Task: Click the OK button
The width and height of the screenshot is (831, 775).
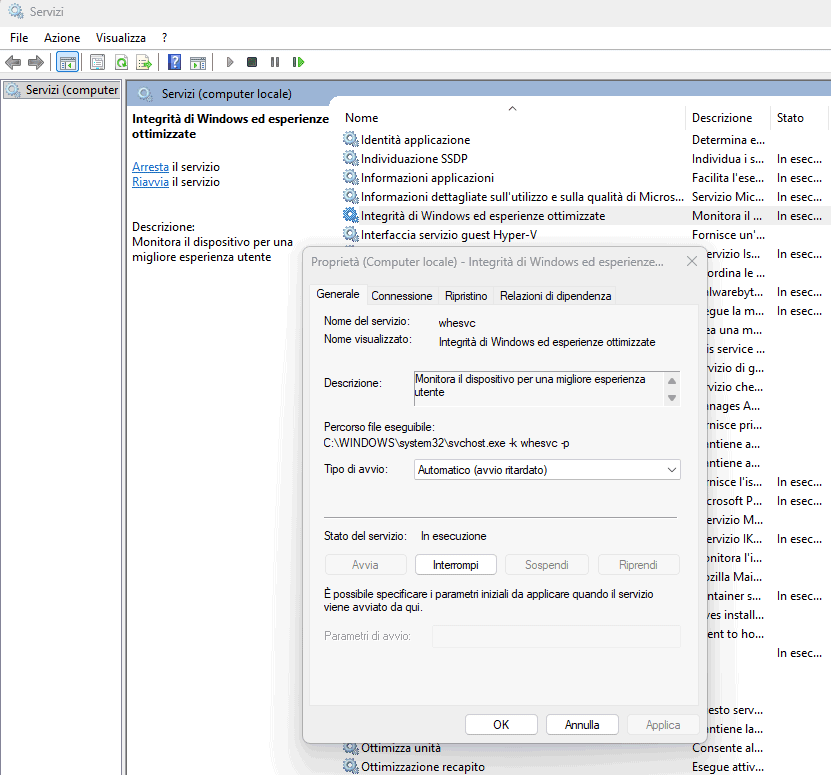Action: coord(501,725)
